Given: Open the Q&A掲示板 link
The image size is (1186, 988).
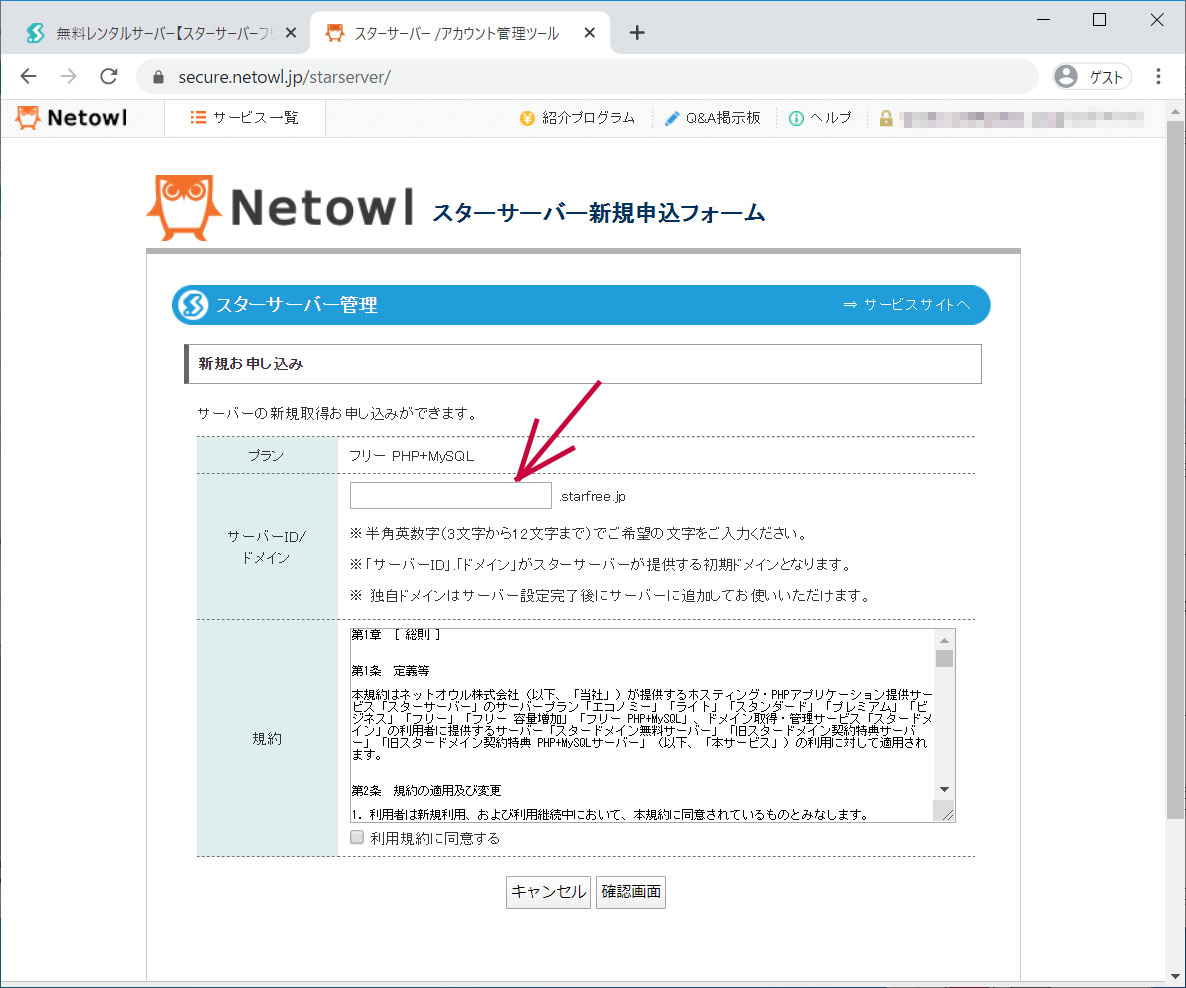Looking at the screenshot, I should point(713,118).
